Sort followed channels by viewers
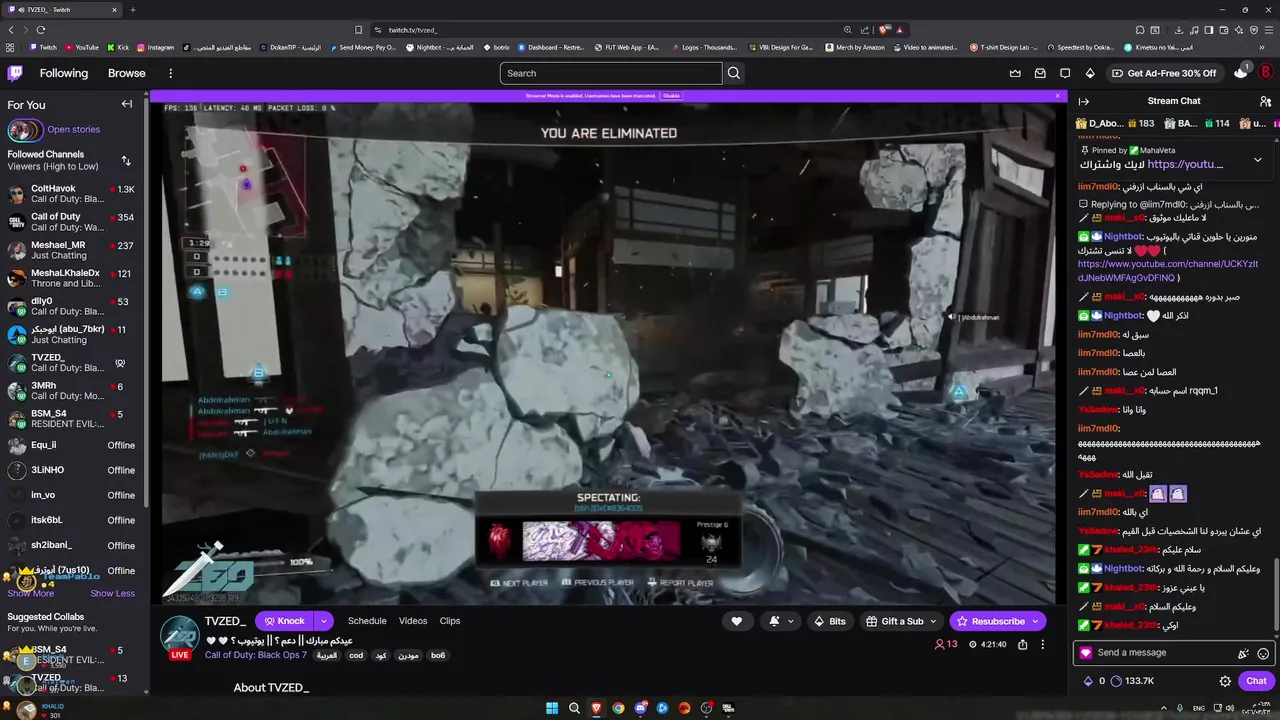Screen dimensions: 1280x720 [126, 160]
